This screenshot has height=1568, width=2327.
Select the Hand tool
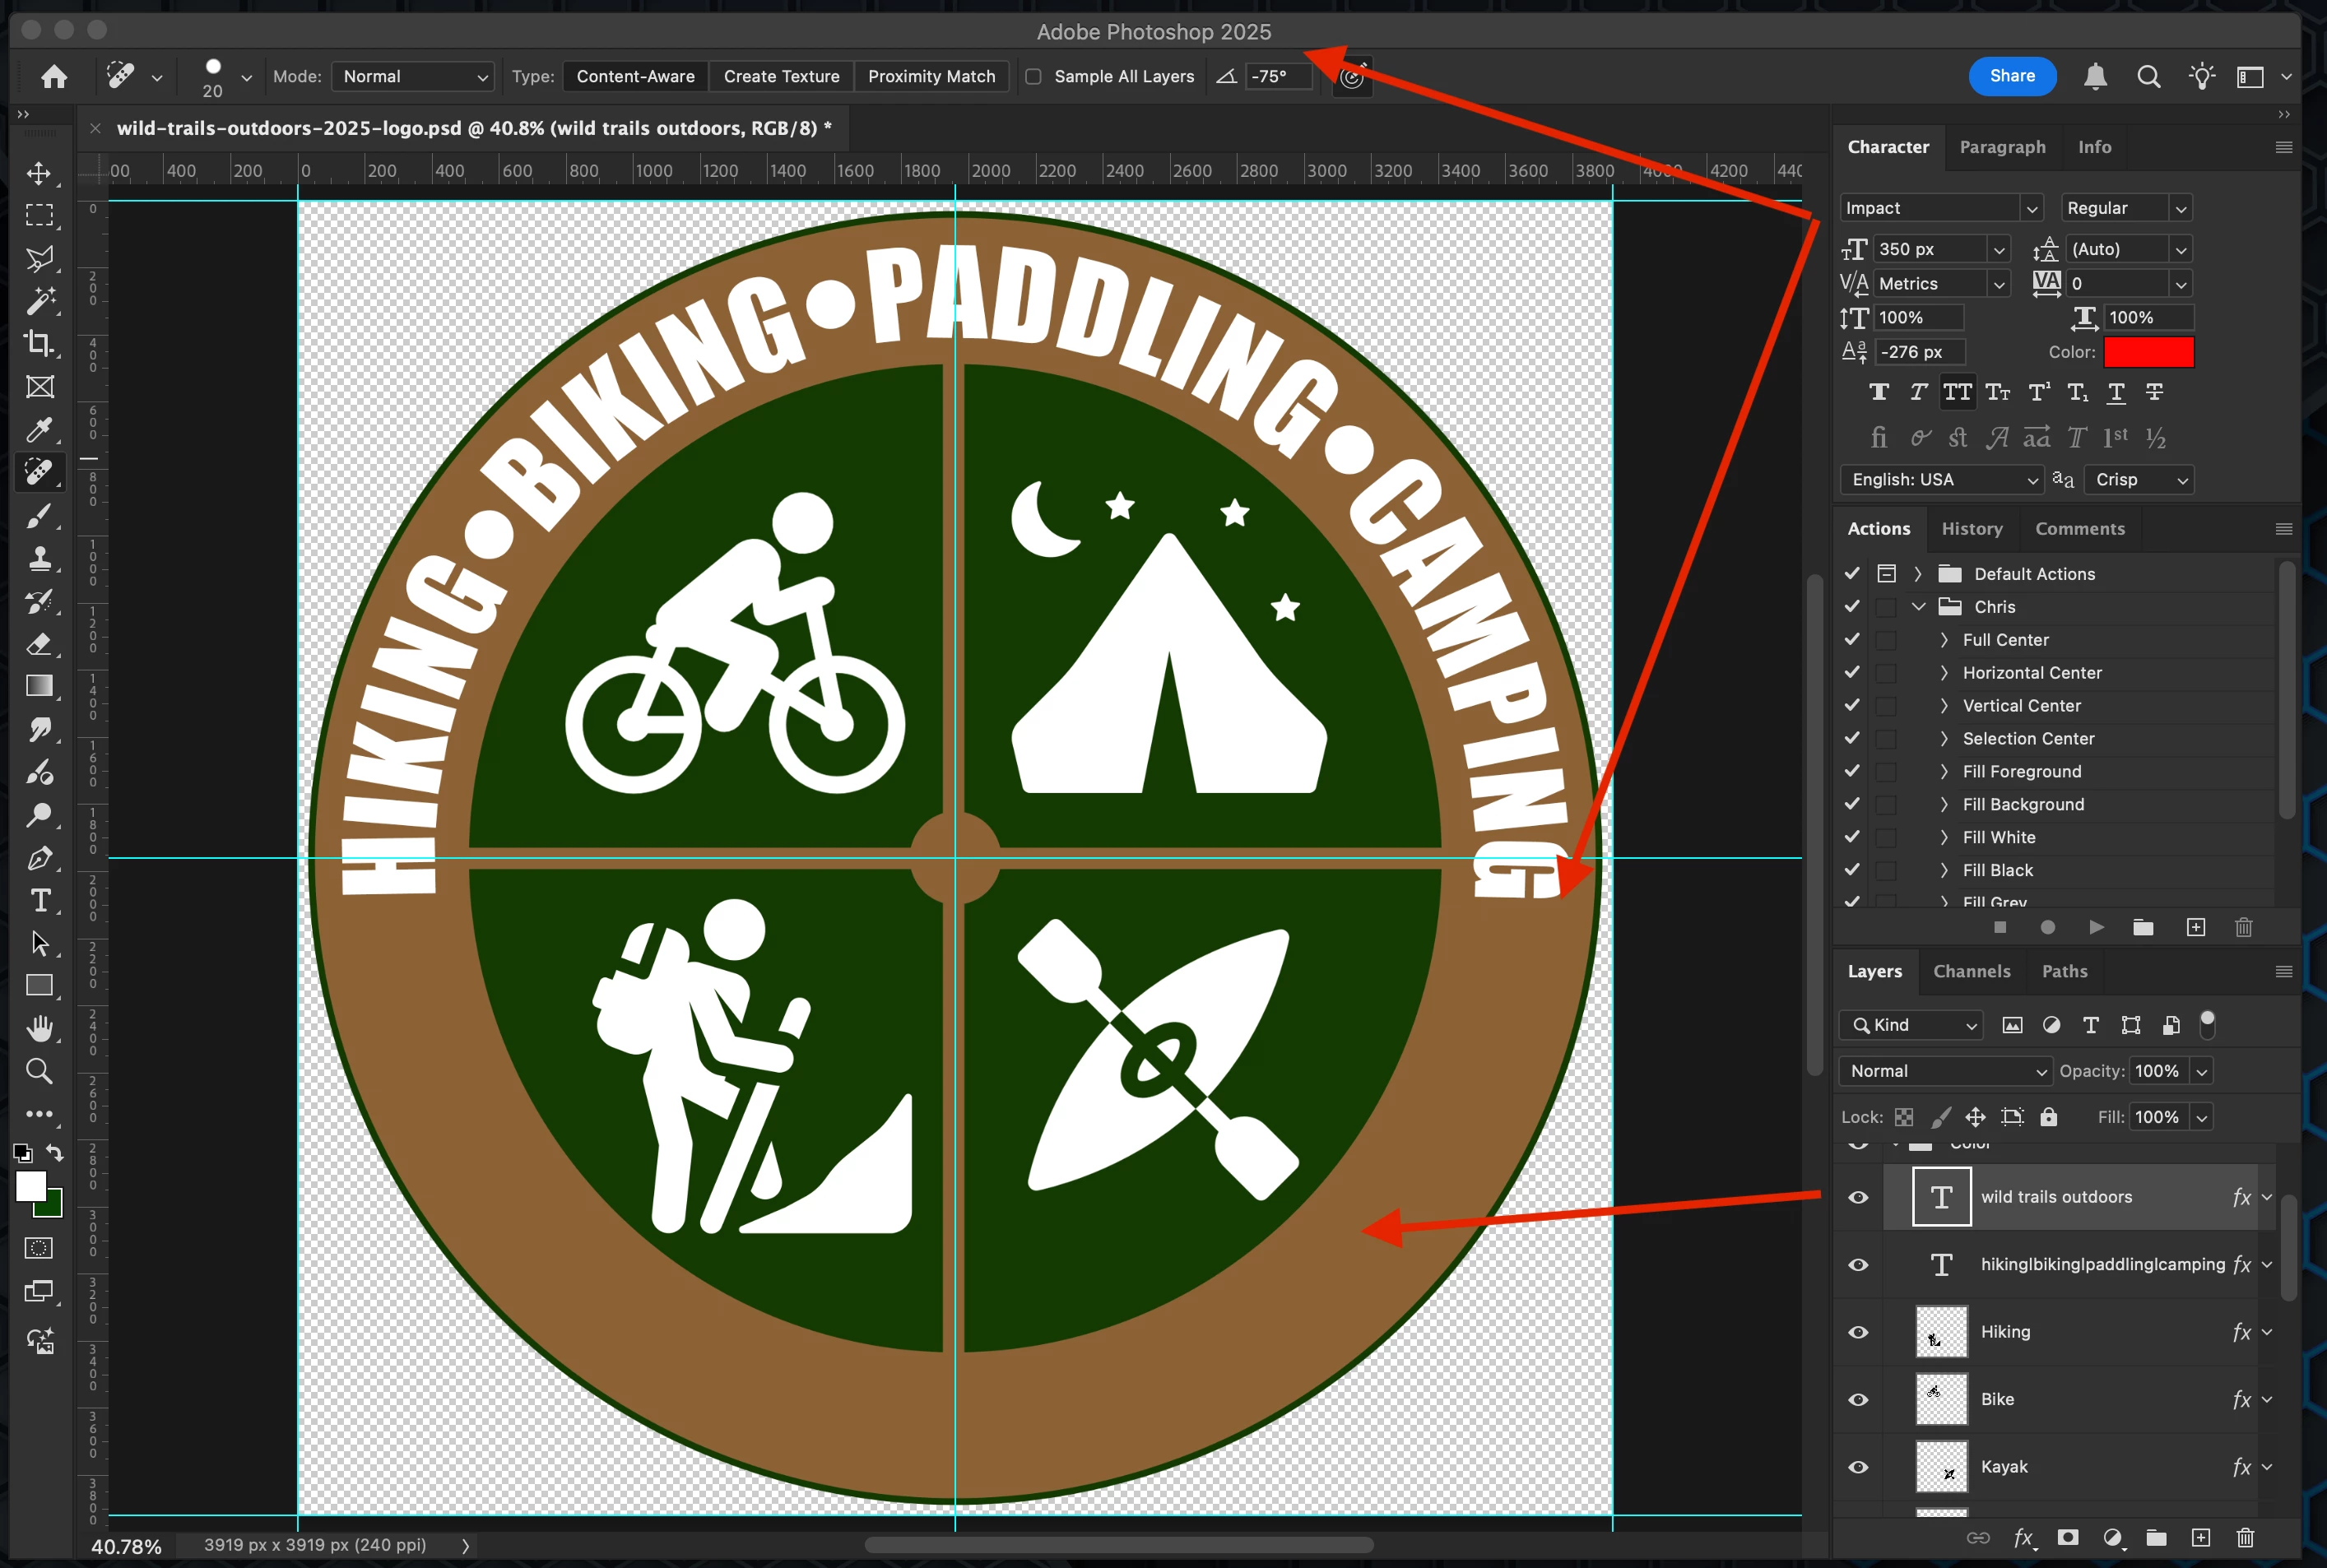coord(39,1028)
